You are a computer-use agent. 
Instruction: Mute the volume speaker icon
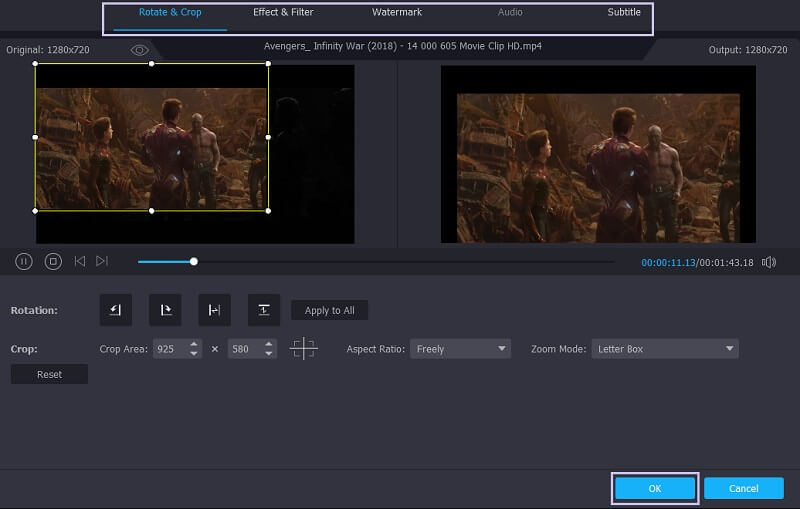pos(769,262)
